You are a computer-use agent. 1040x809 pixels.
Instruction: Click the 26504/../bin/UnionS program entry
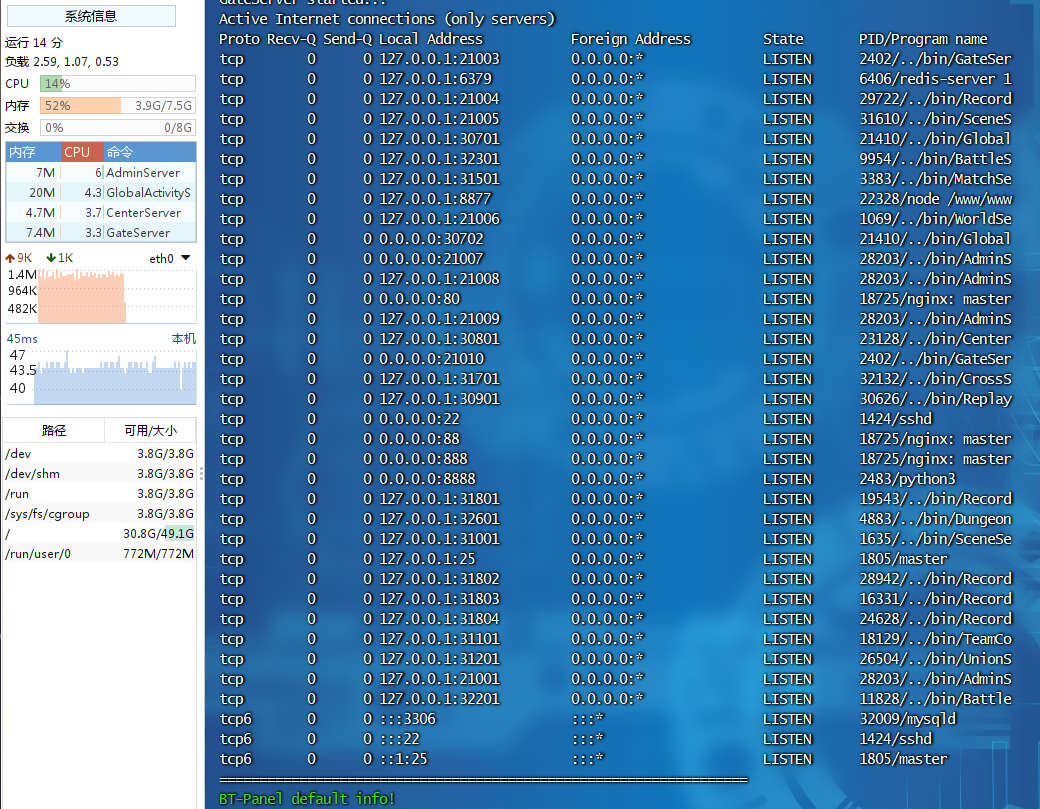[x=936, y=658]
